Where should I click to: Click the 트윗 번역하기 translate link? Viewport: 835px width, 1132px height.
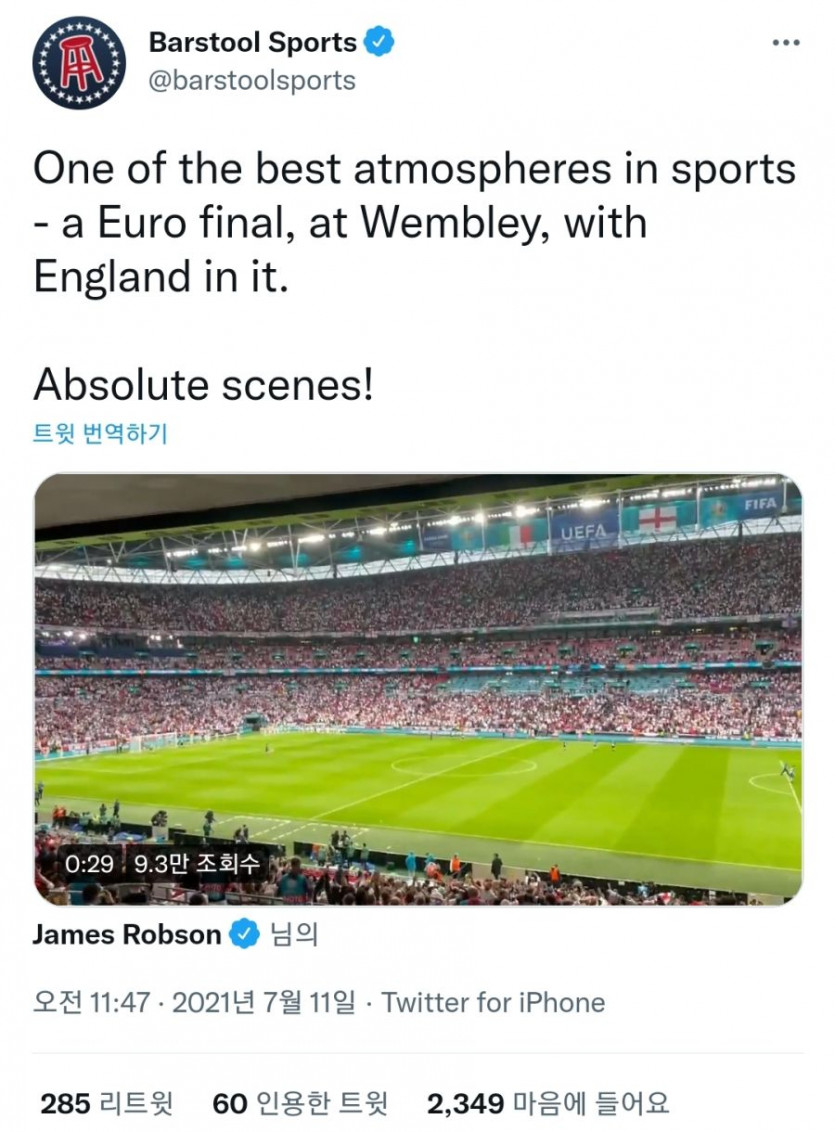tap(100, 433)
